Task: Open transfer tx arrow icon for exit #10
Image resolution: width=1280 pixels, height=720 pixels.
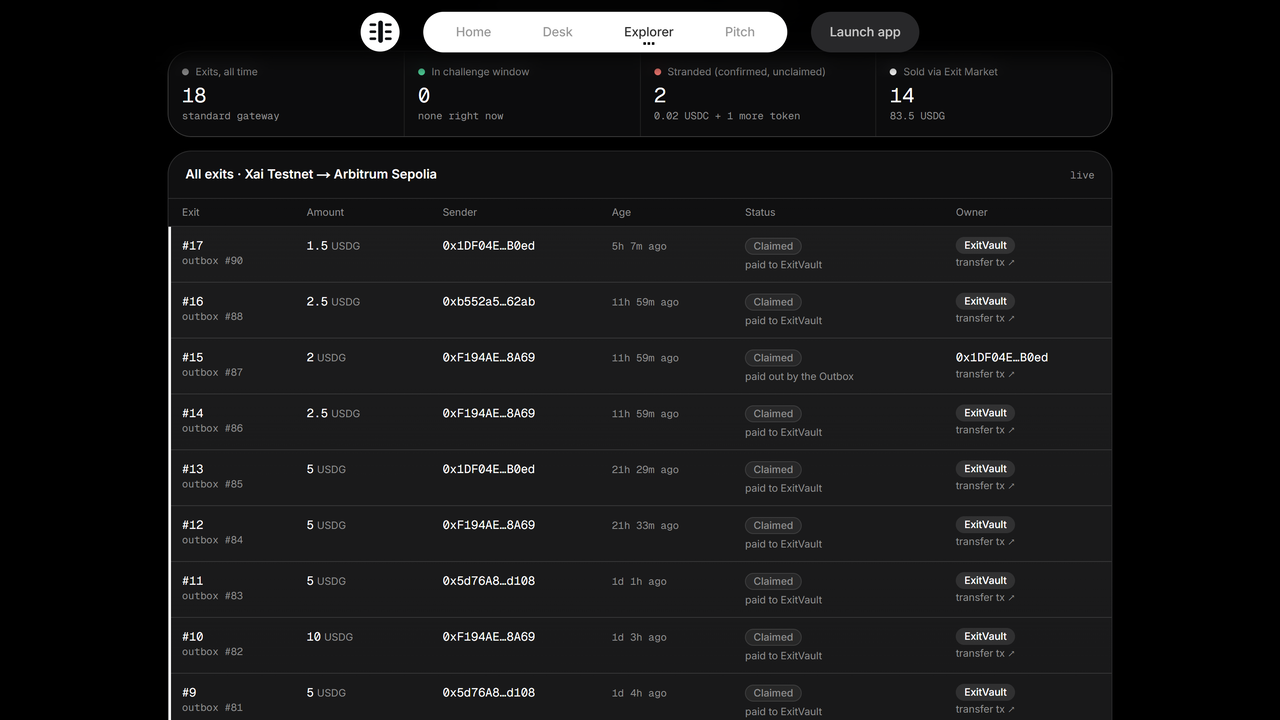Action: click(1011, 654)
